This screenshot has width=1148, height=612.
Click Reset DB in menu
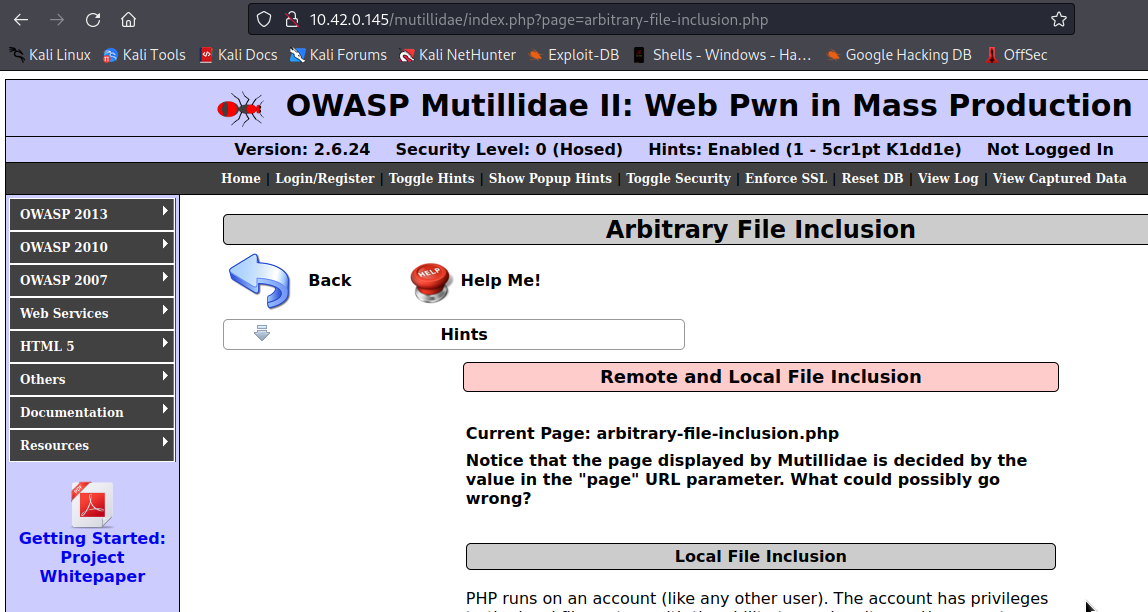872,178
